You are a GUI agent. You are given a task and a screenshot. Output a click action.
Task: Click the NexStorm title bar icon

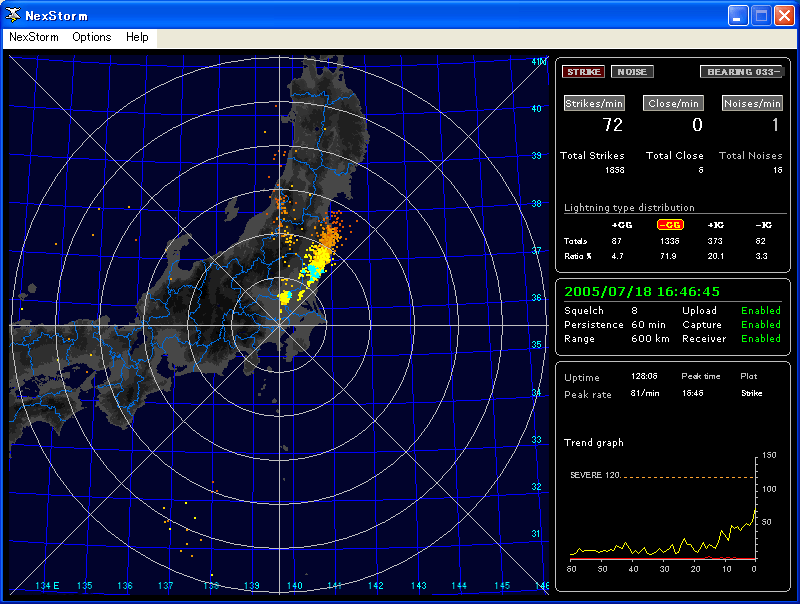pyautogui.click(x=13, y=15)
